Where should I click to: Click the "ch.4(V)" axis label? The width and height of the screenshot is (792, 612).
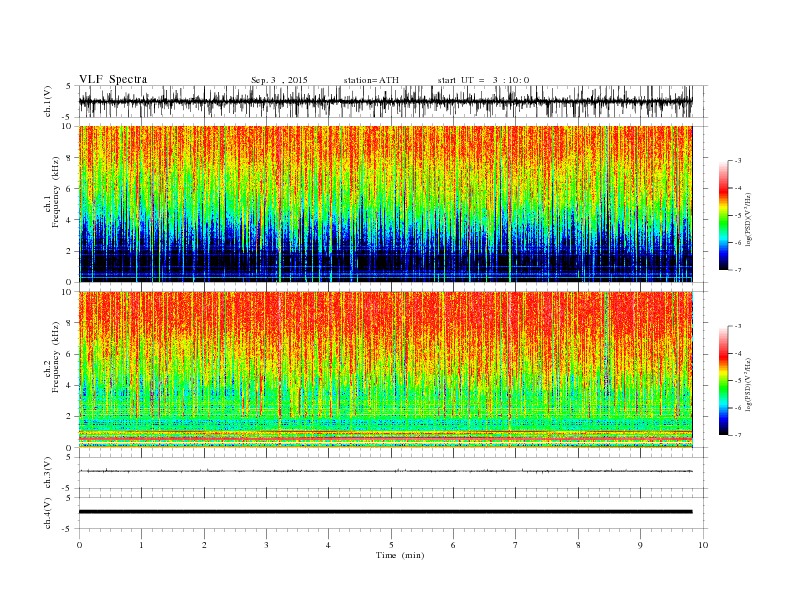(48, 513)
